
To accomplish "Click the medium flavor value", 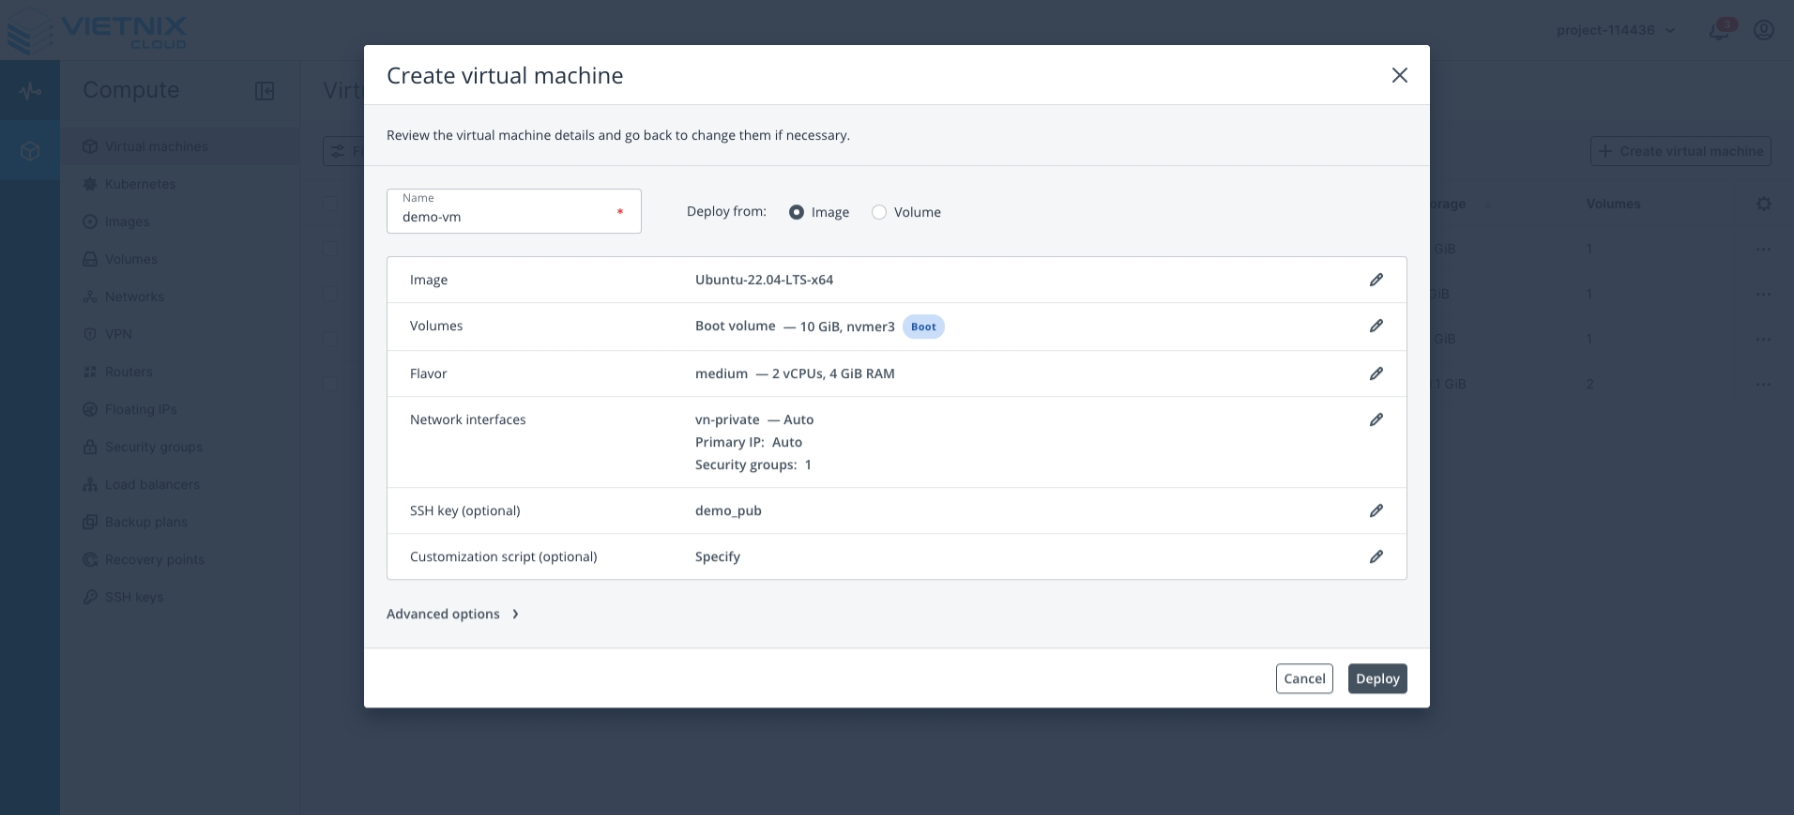I will (721, 374).
